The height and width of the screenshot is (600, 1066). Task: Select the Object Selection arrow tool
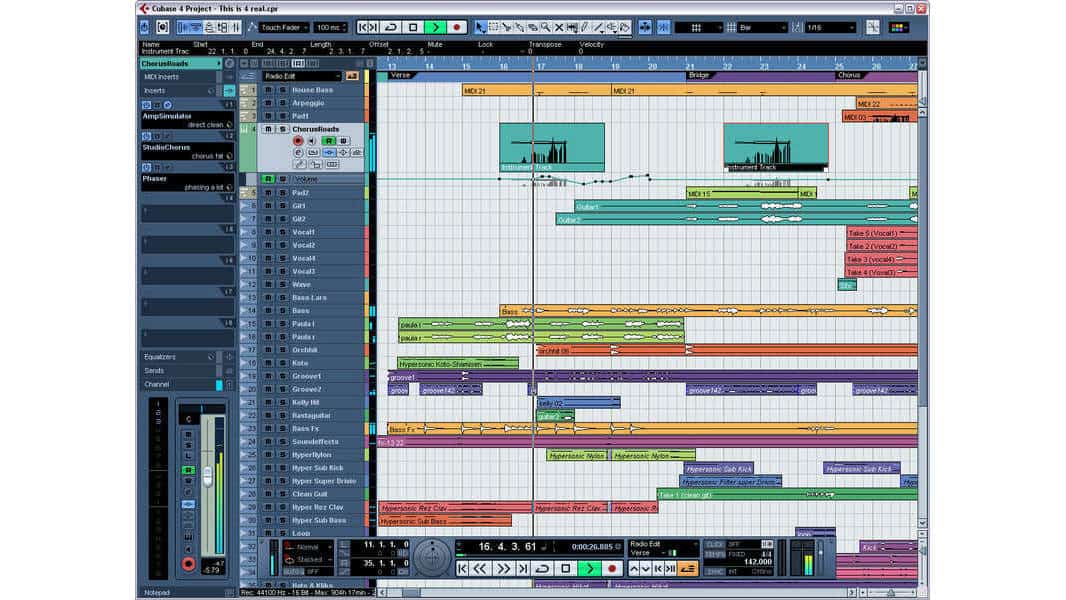[x=479, y=27]
